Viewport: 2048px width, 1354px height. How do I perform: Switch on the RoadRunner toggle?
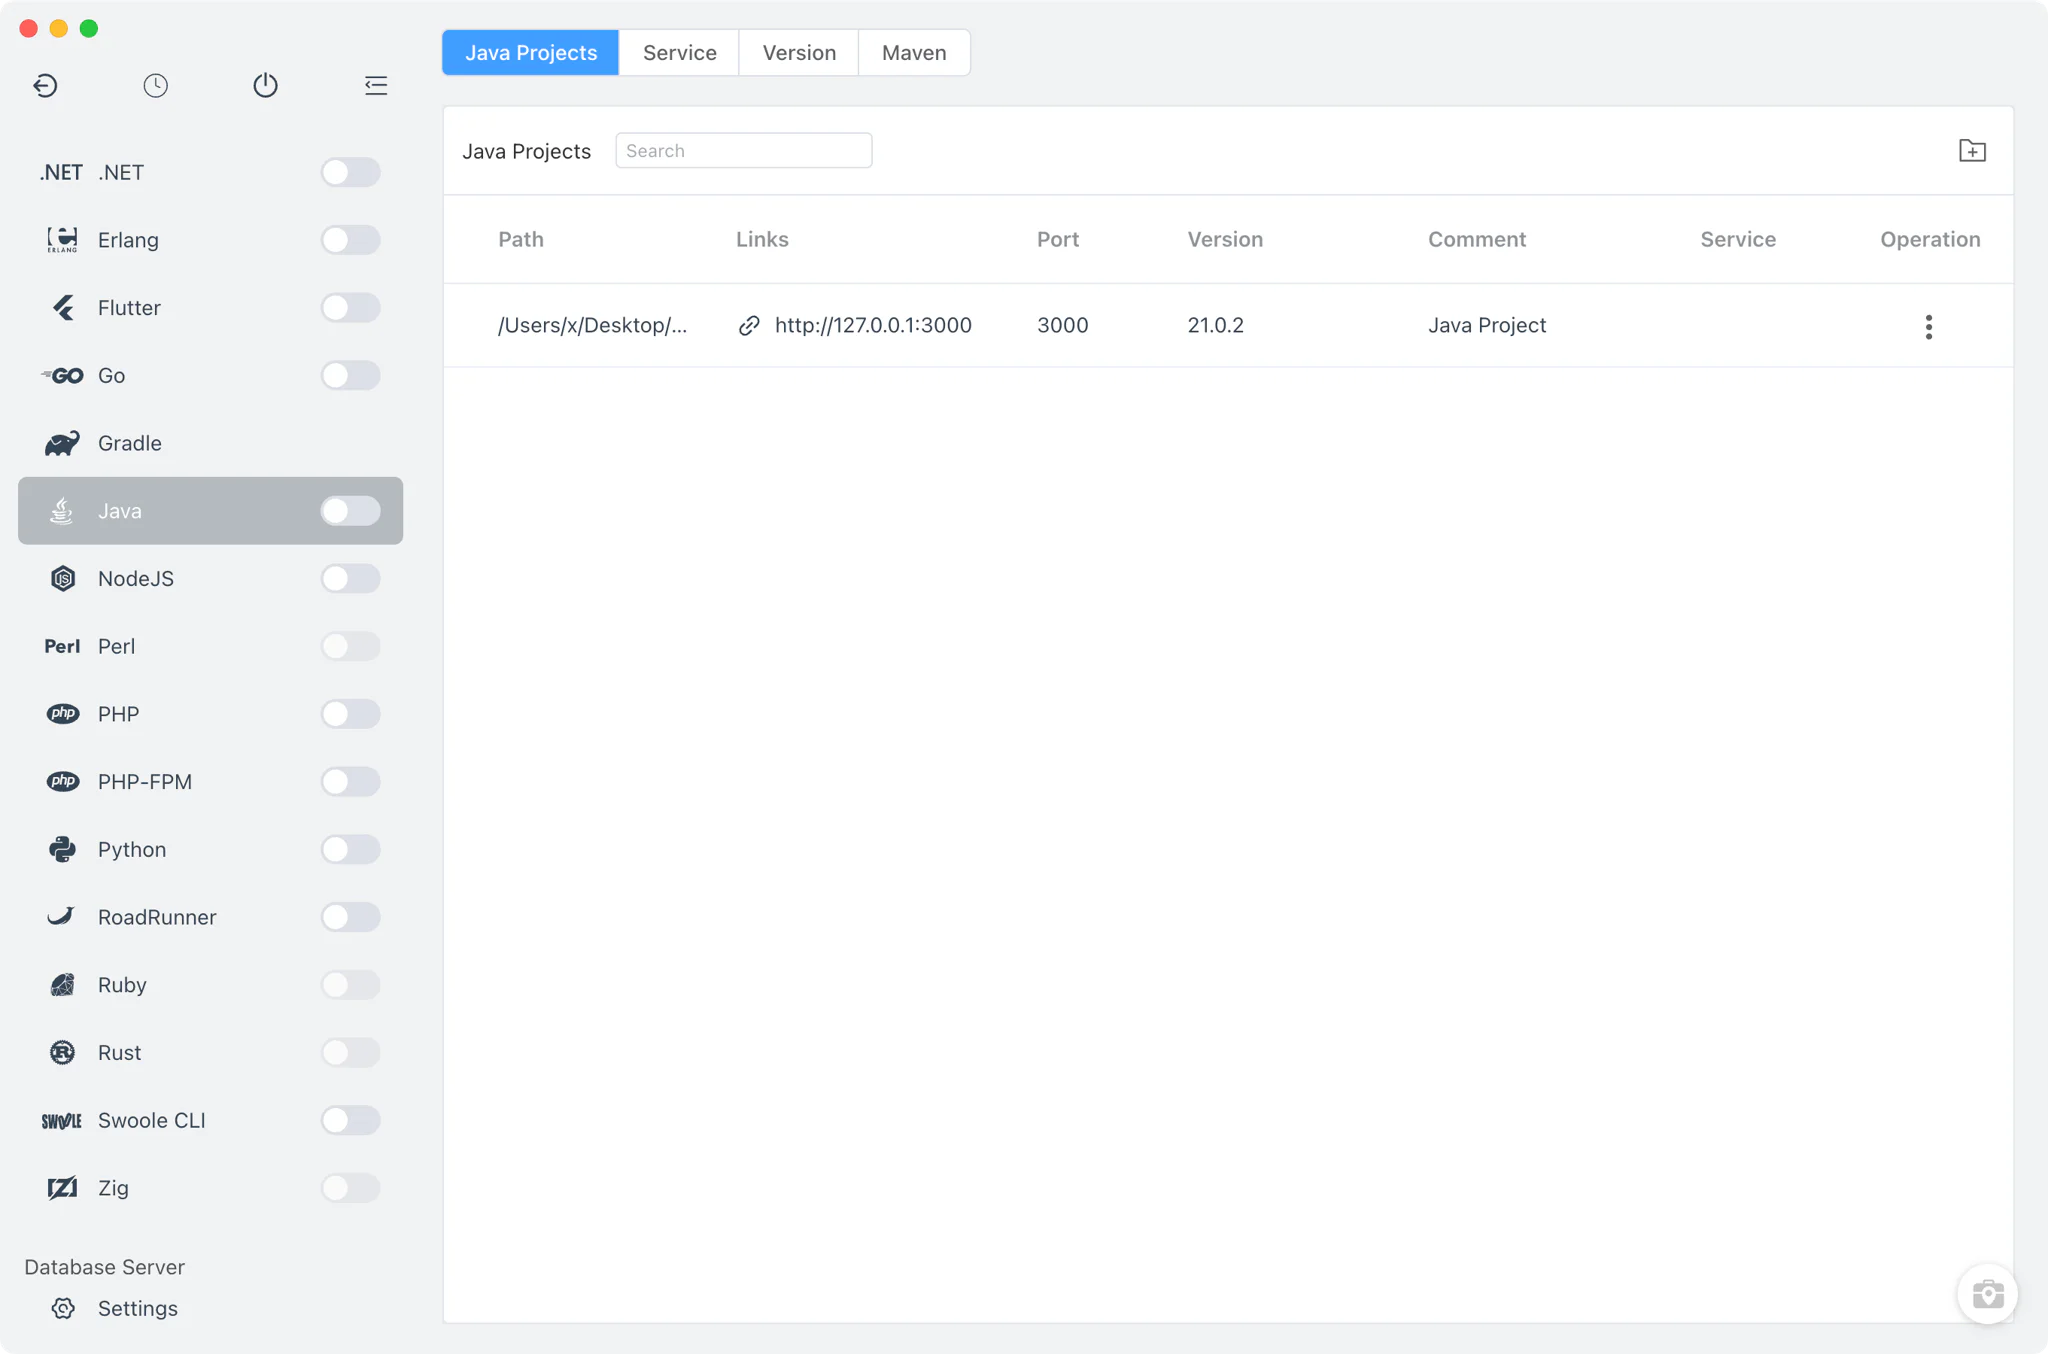point(350,917)
